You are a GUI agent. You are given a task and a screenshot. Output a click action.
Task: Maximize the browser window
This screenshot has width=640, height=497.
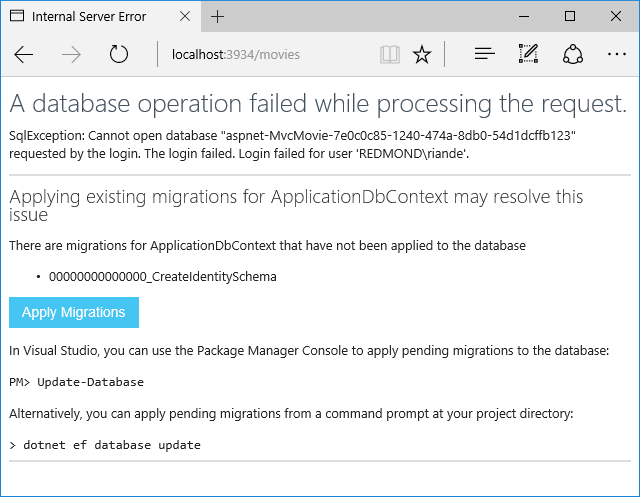[x=569, y=17]
